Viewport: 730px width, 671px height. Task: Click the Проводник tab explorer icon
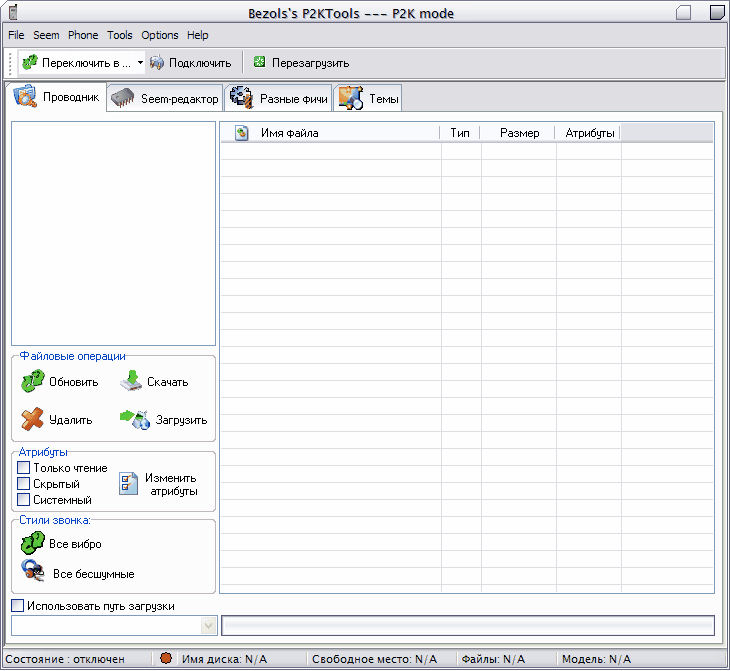[25, 96]
